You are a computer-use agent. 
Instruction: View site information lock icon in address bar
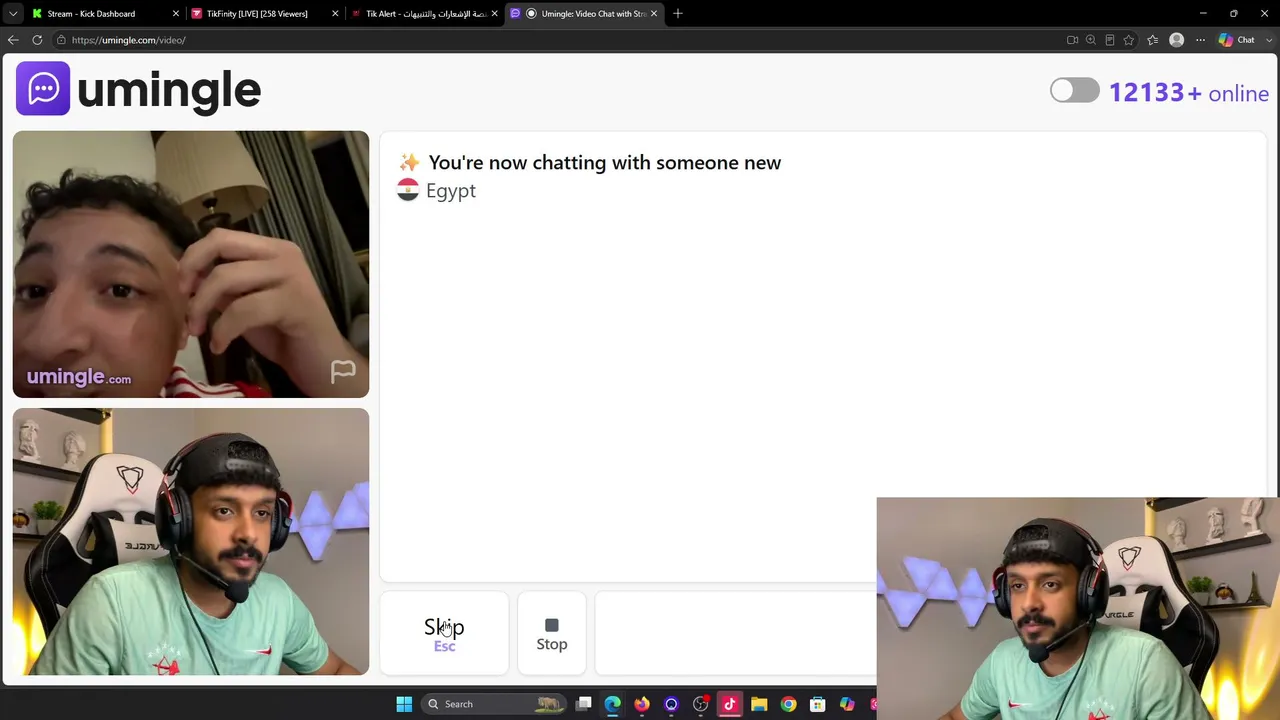[61, 40]
